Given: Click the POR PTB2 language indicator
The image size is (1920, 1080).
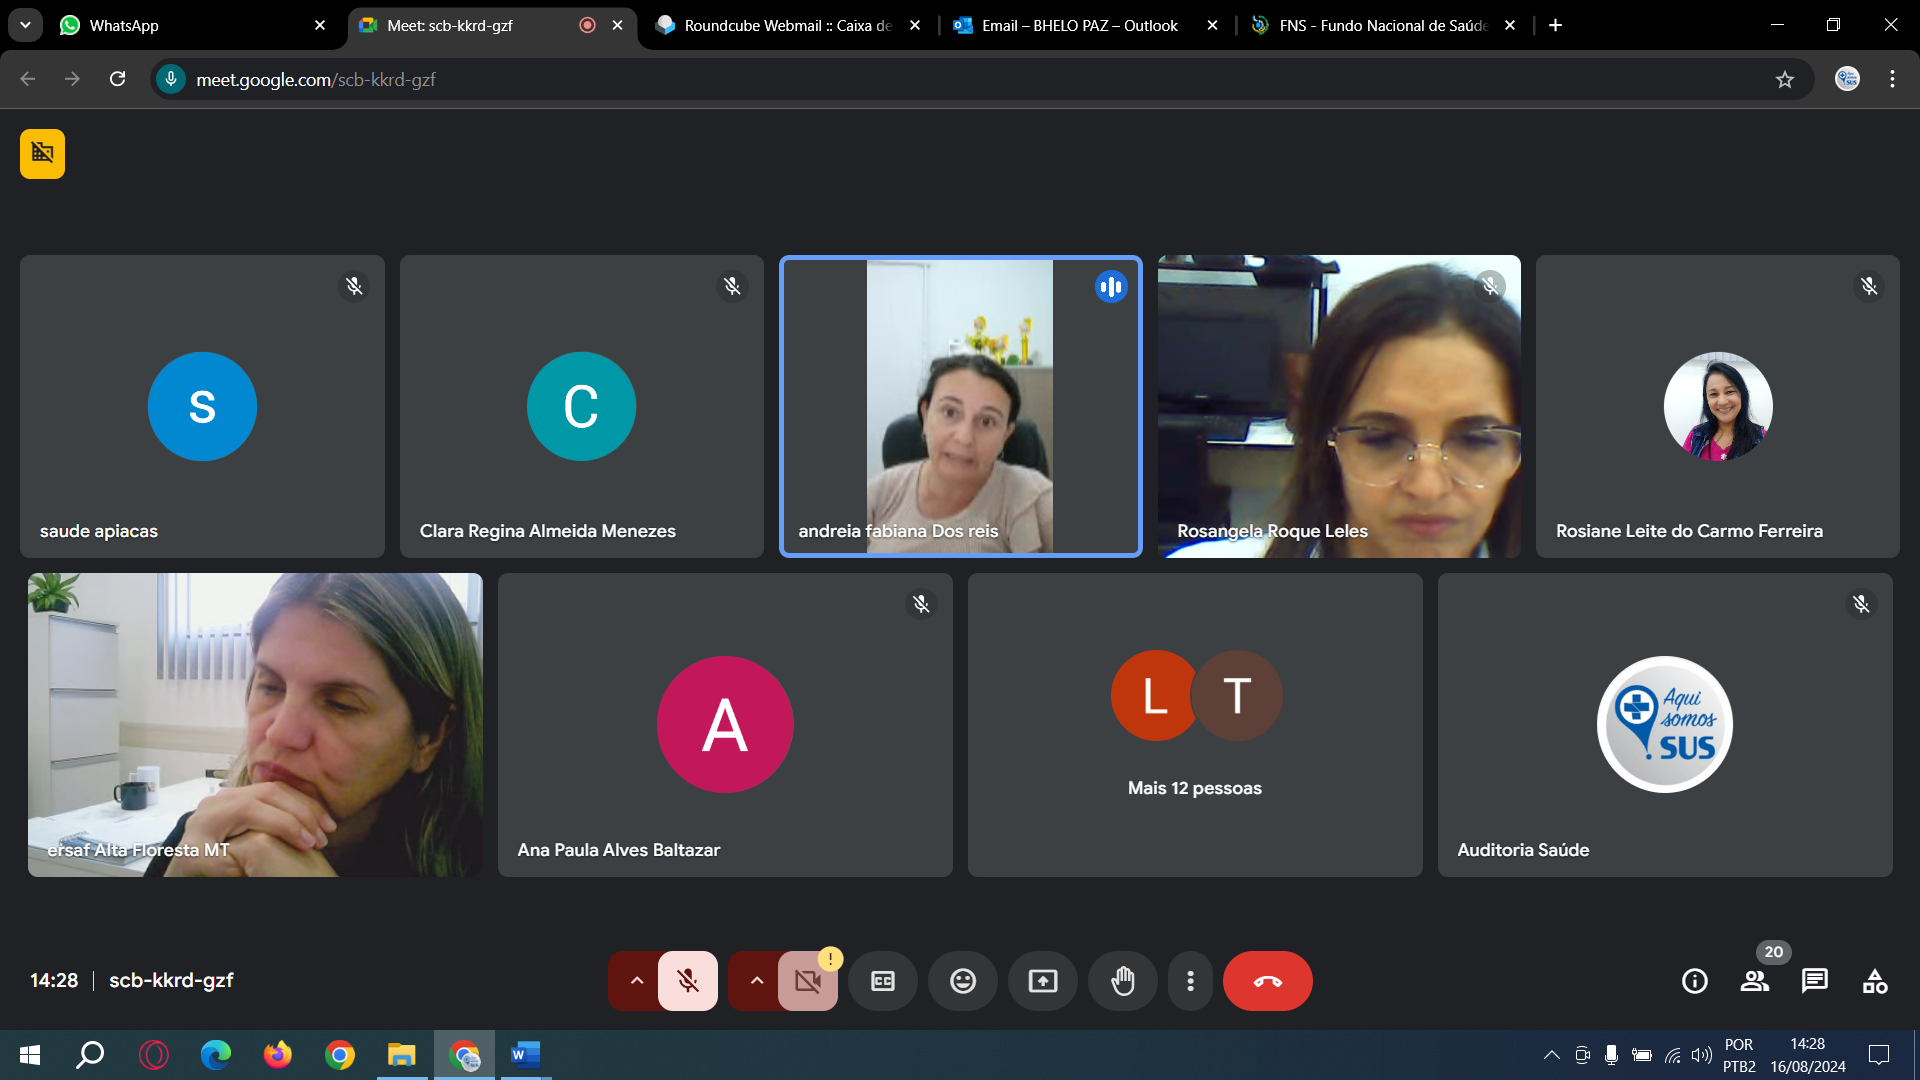Looking at the screenshot, I should (x=1739, y=1055).
